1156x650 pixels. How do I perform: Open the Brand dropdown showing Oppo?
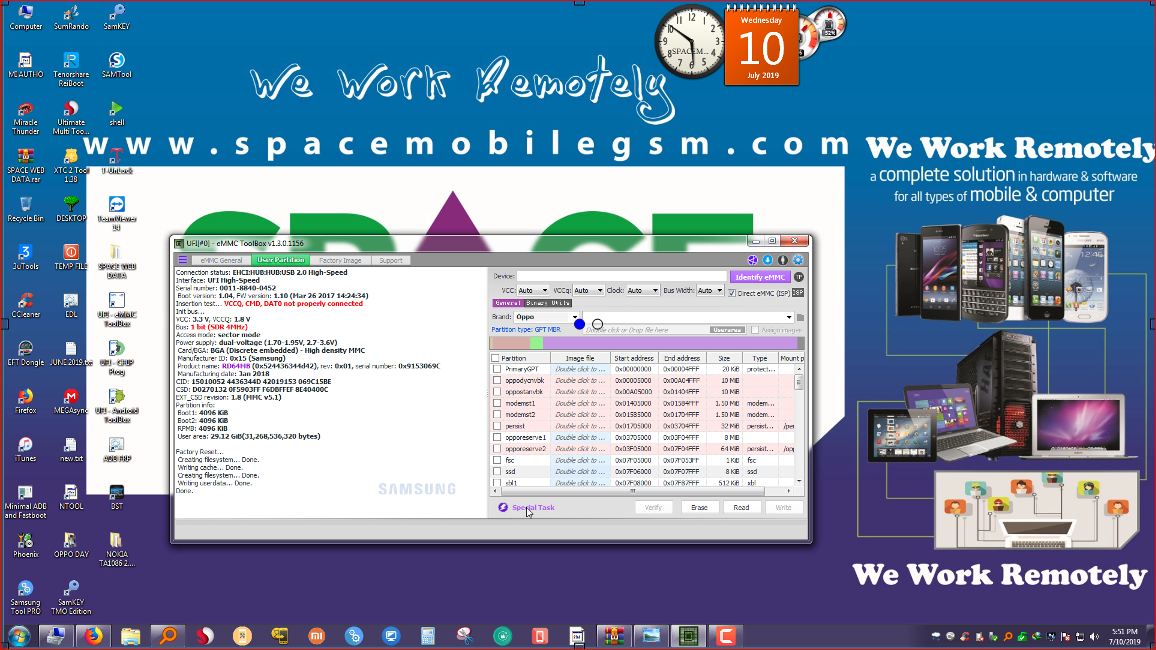546,317
